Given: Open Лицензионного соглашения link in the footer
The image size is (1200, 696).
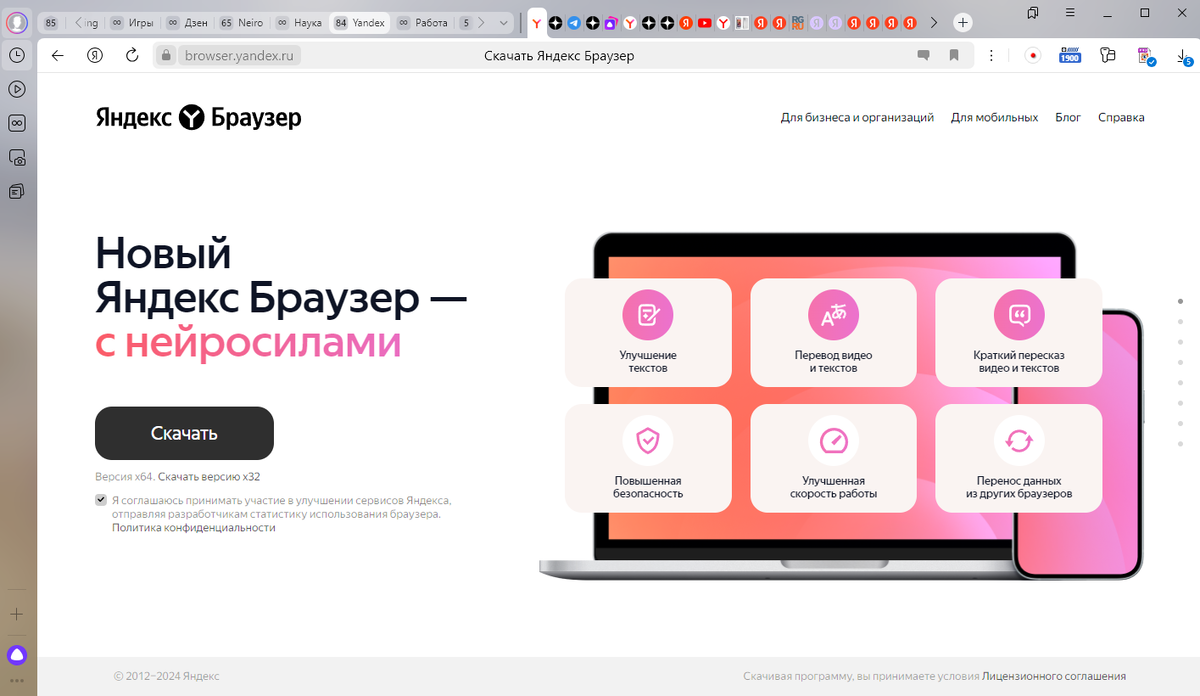Looking at the screenshot, I should coord(1054,676).
